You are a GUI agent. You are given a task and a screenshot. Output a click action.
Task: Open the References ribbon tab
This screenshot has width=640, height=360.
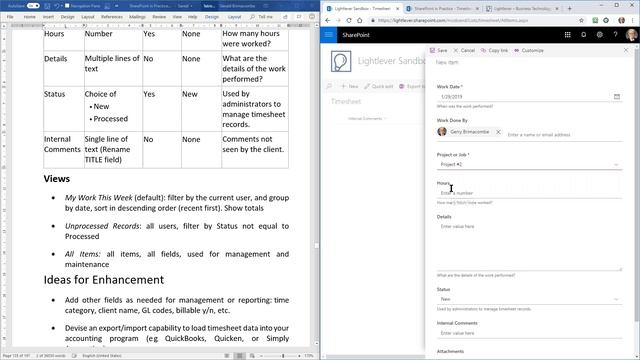[x=112, y=17]
